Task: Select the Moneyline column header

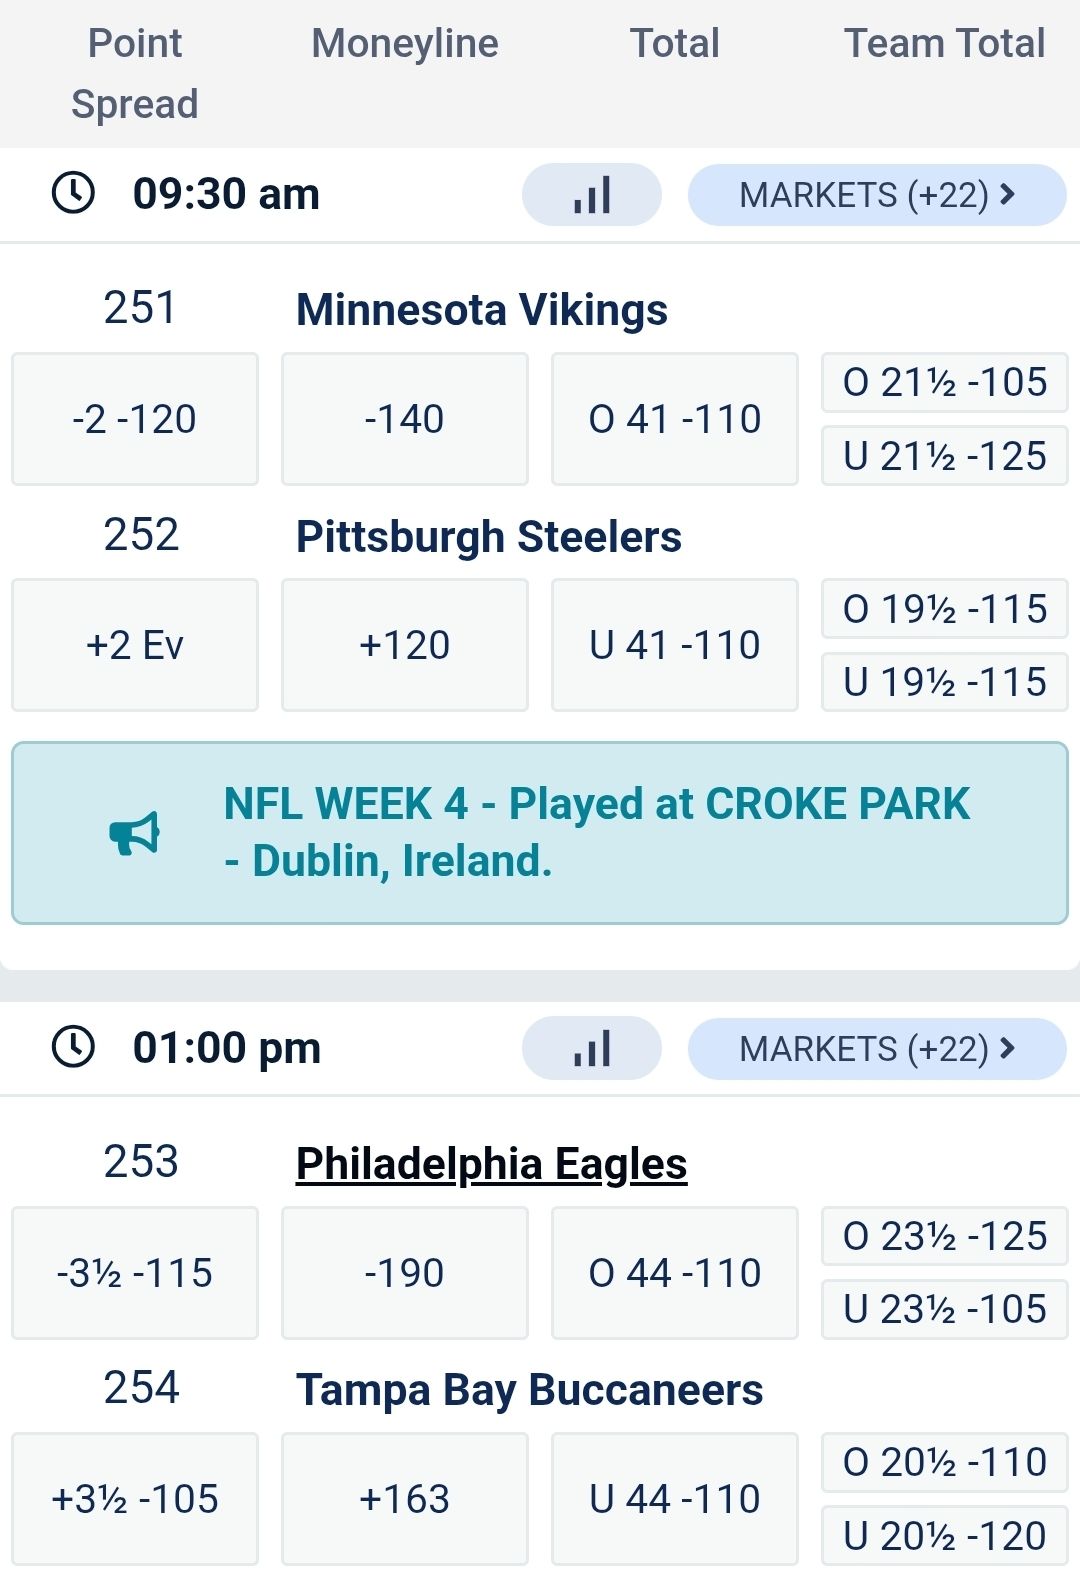Action: 405,44
